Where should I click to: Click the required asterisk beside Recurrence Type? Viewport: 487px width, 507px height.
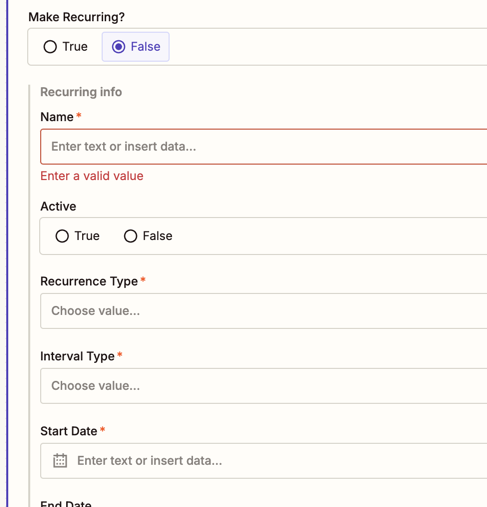(x=143, y=279)
